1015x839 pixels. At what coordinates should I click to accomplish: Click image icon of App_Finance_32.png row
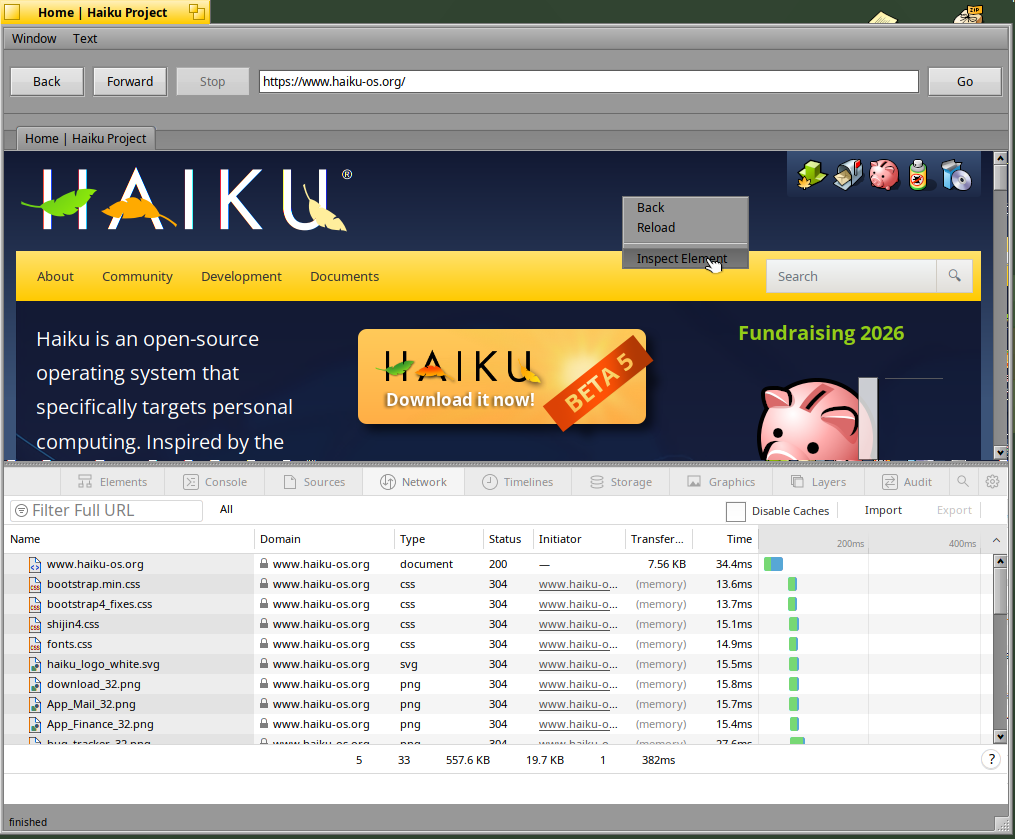coord(35,725)
